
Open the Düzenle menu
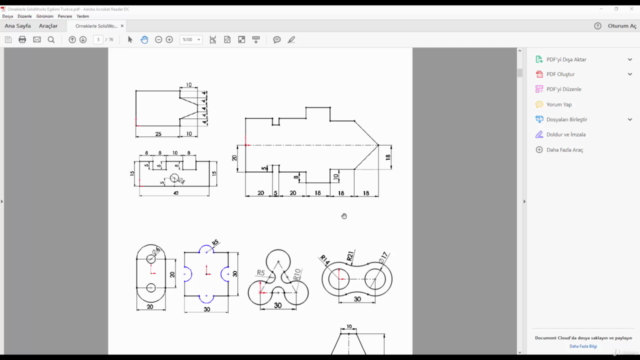[24, 16]
